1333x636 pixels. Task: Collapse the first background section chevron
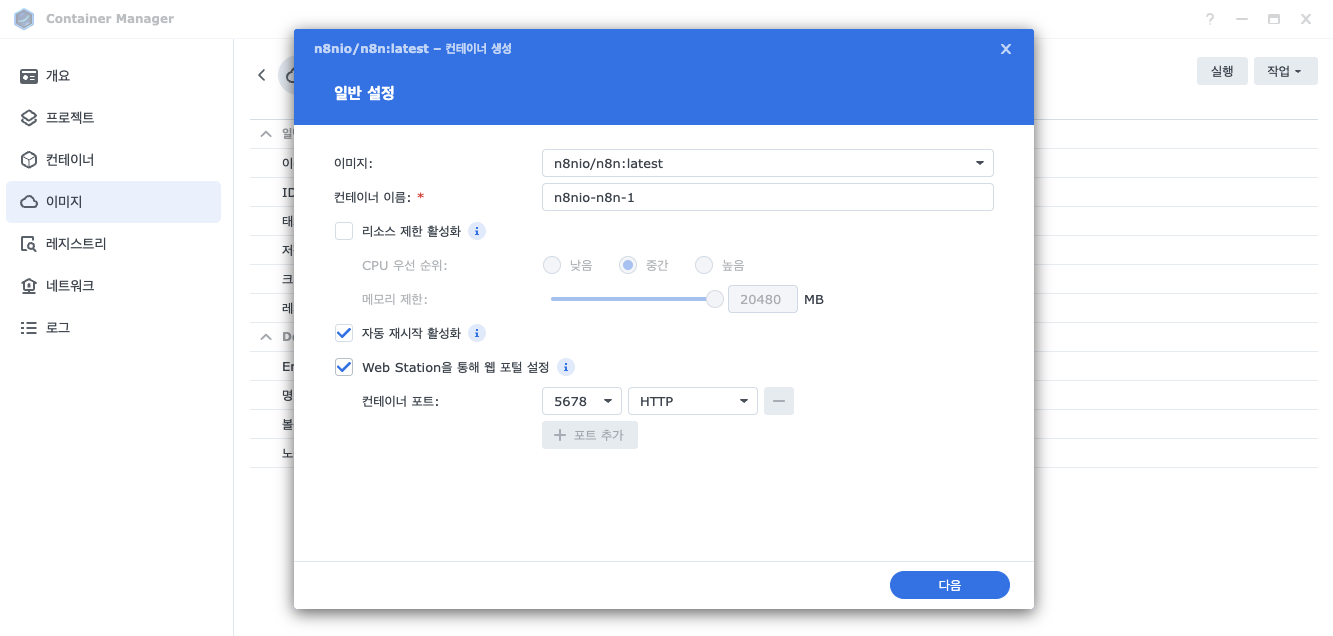coord(266,134)
